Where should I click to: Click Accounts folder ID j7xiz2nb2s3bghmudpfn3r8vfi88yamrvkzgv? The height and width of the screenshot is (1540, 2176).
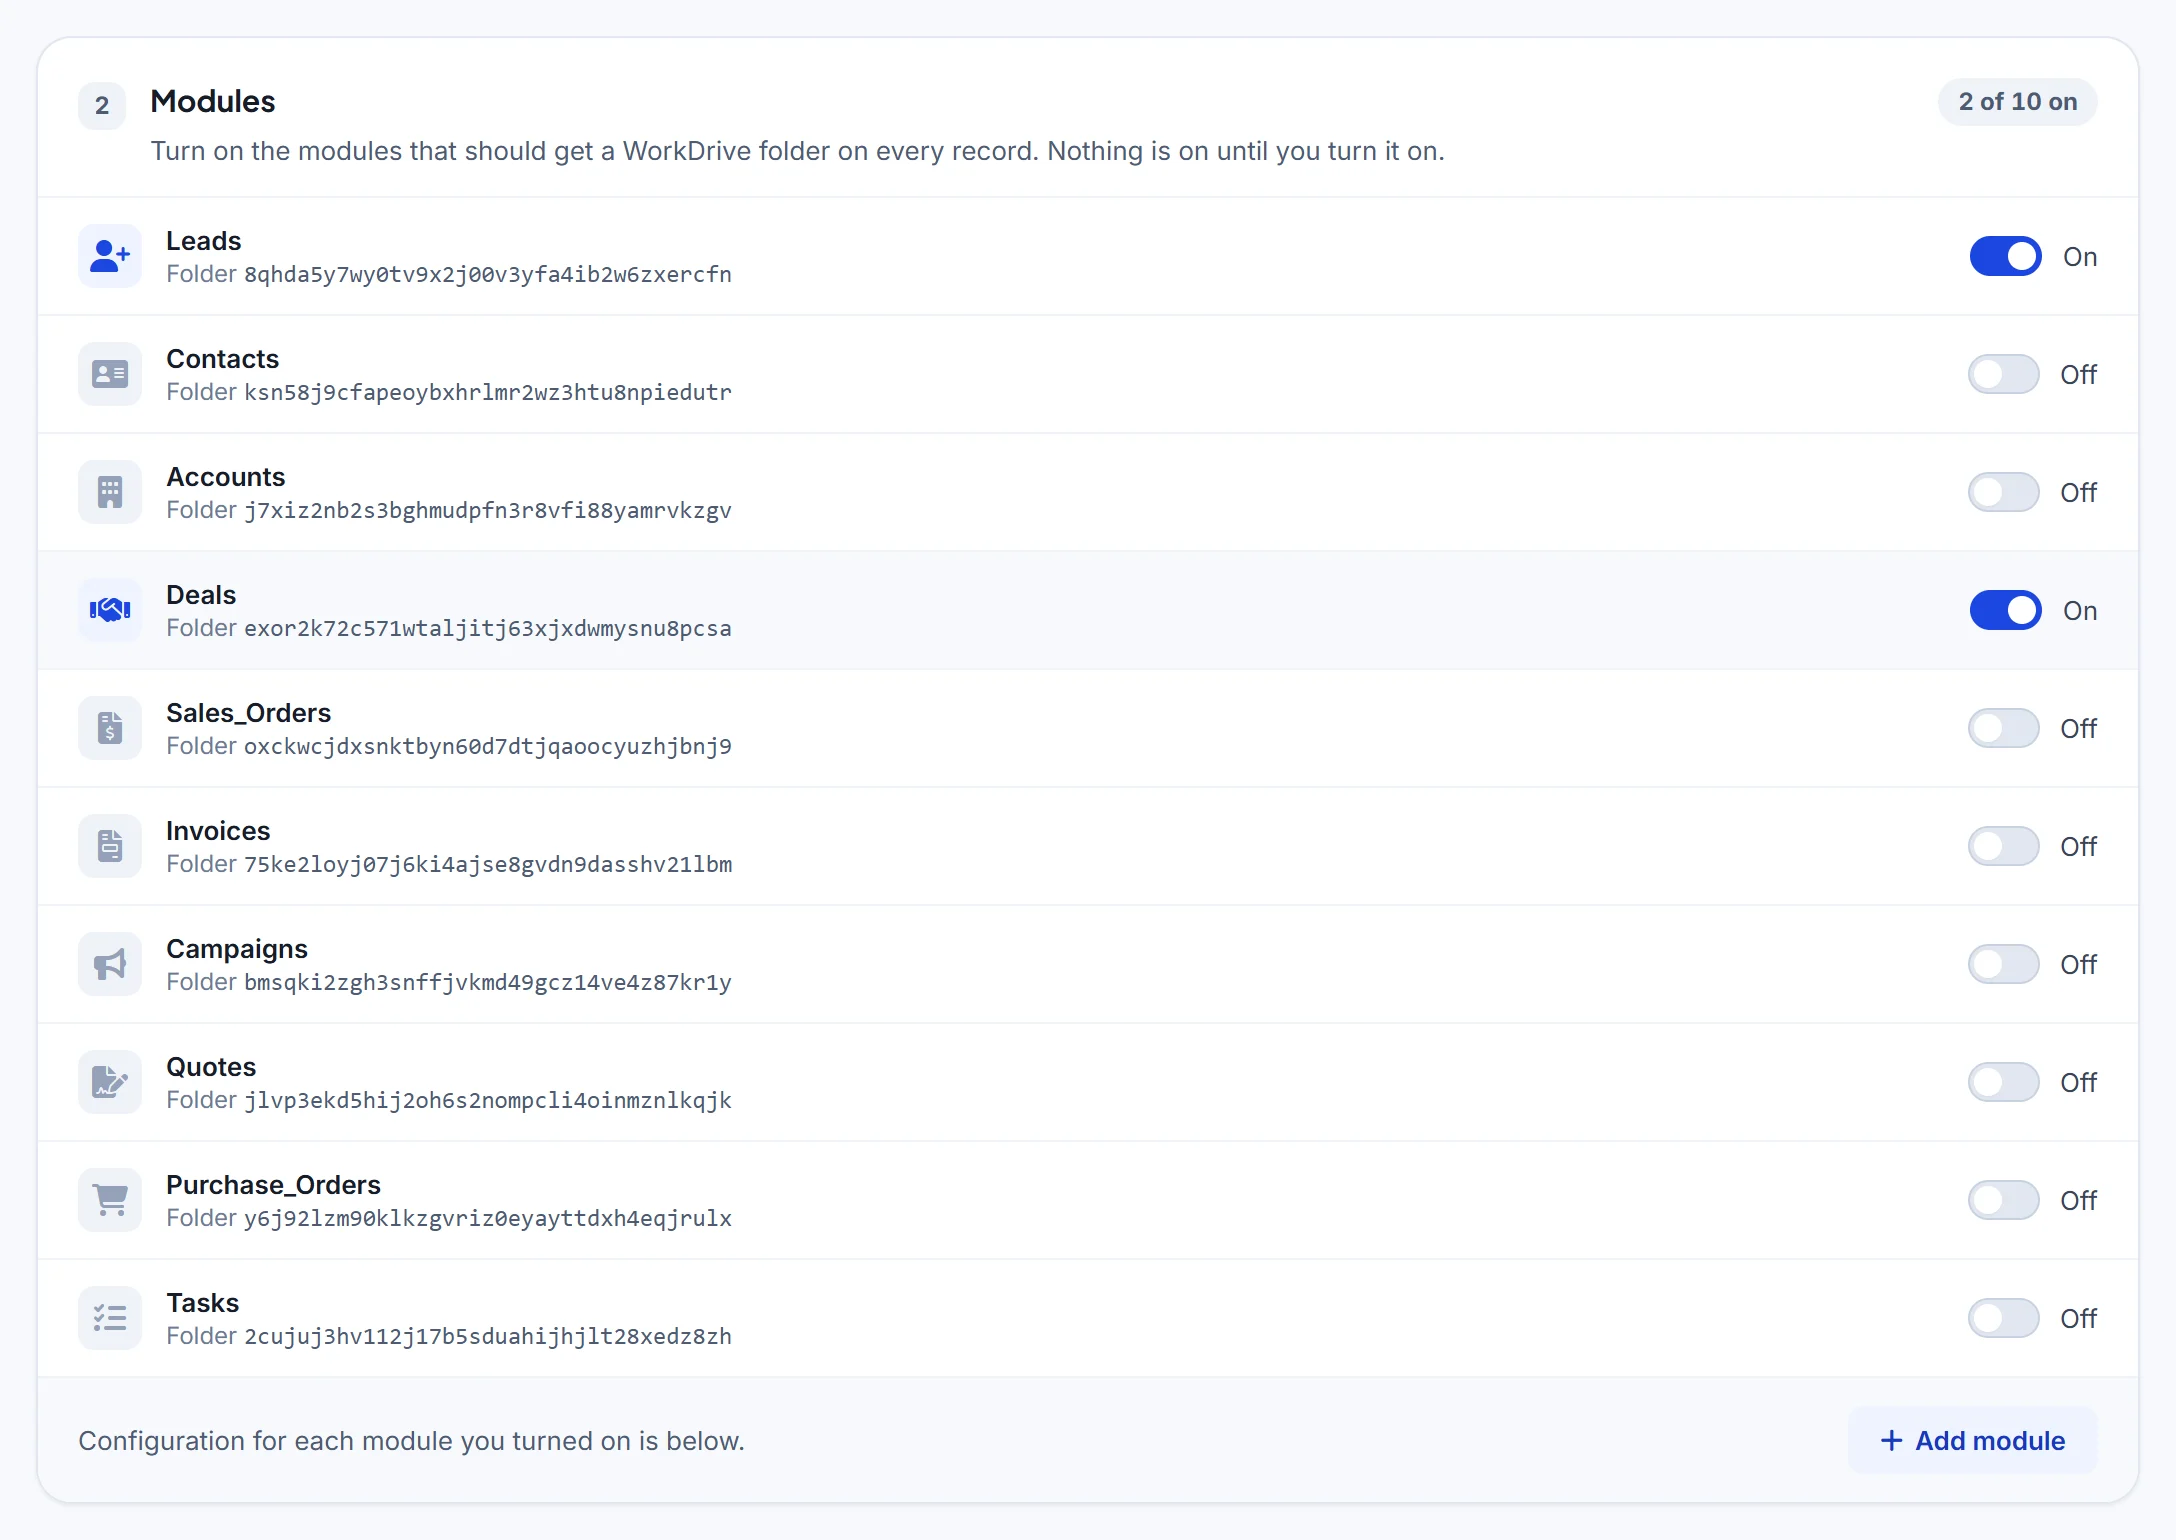click(488, 511)
